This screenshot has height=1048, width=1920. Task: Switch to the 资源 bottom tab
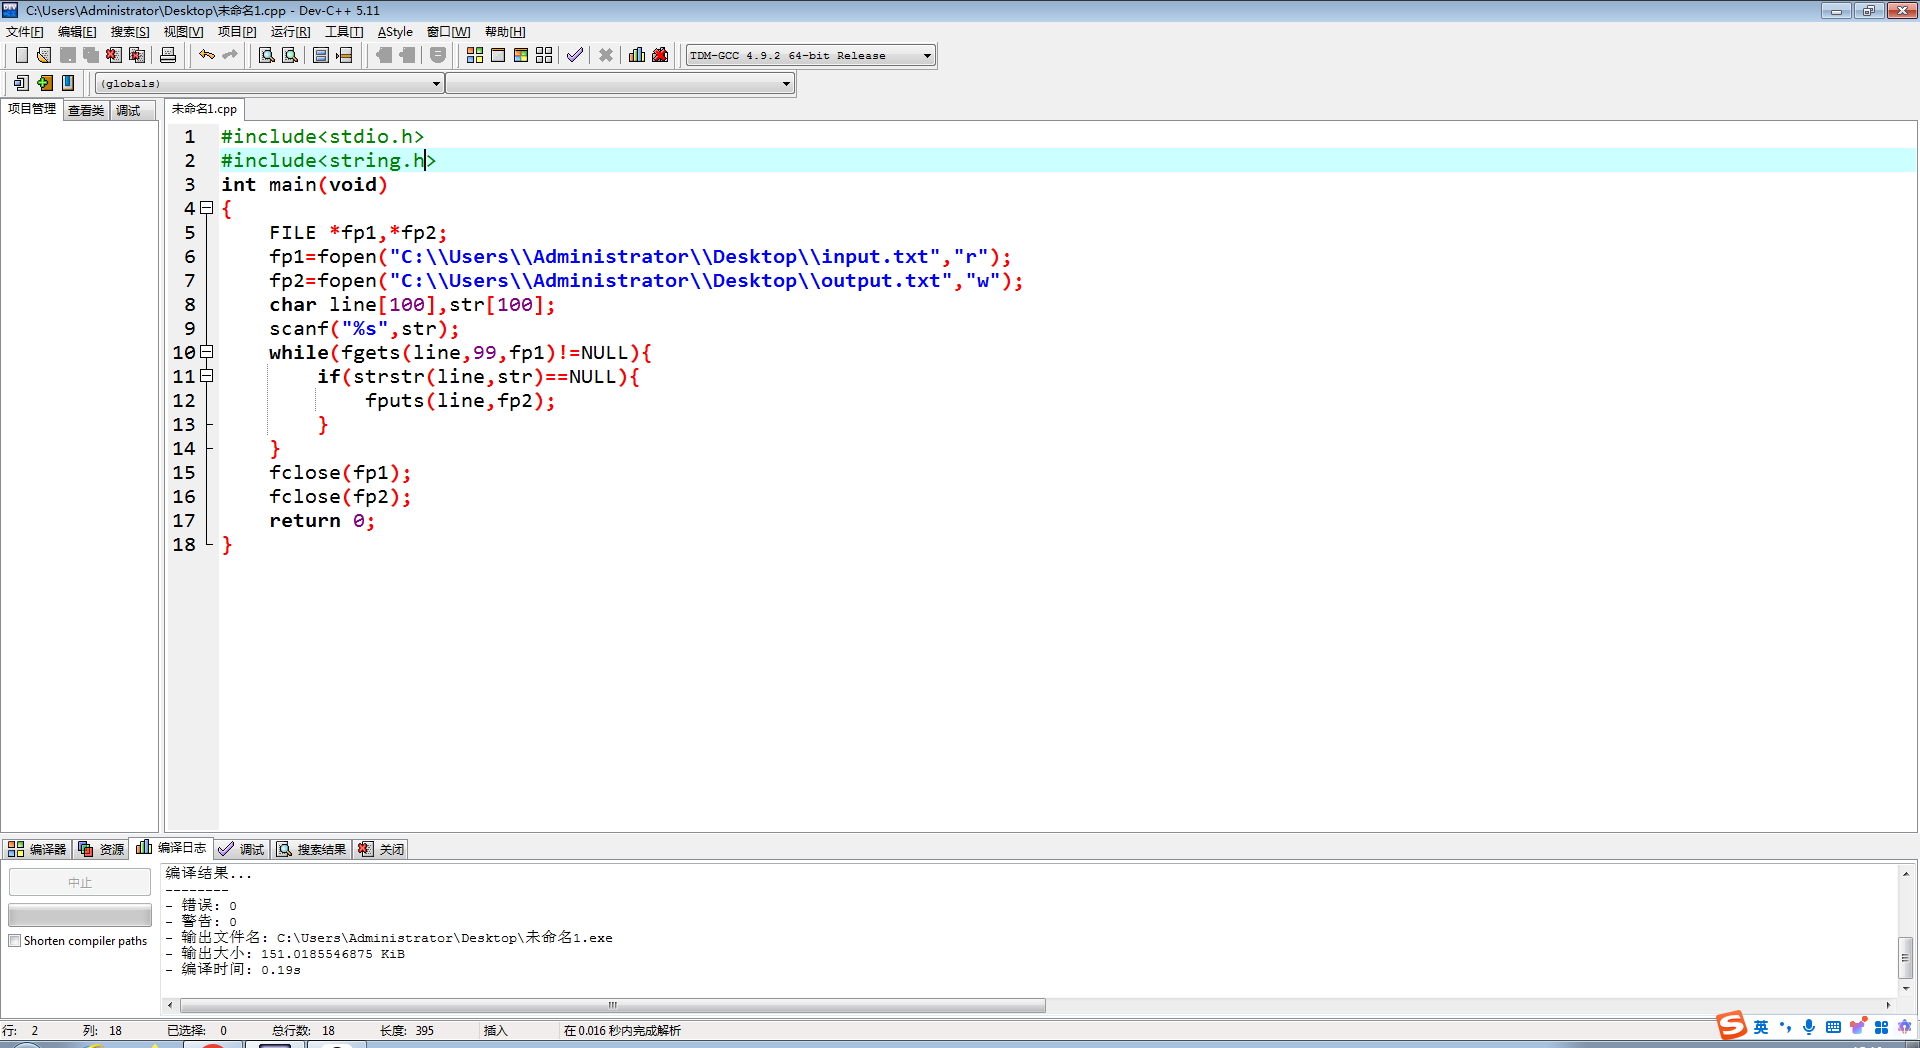[x=101, y=849]
